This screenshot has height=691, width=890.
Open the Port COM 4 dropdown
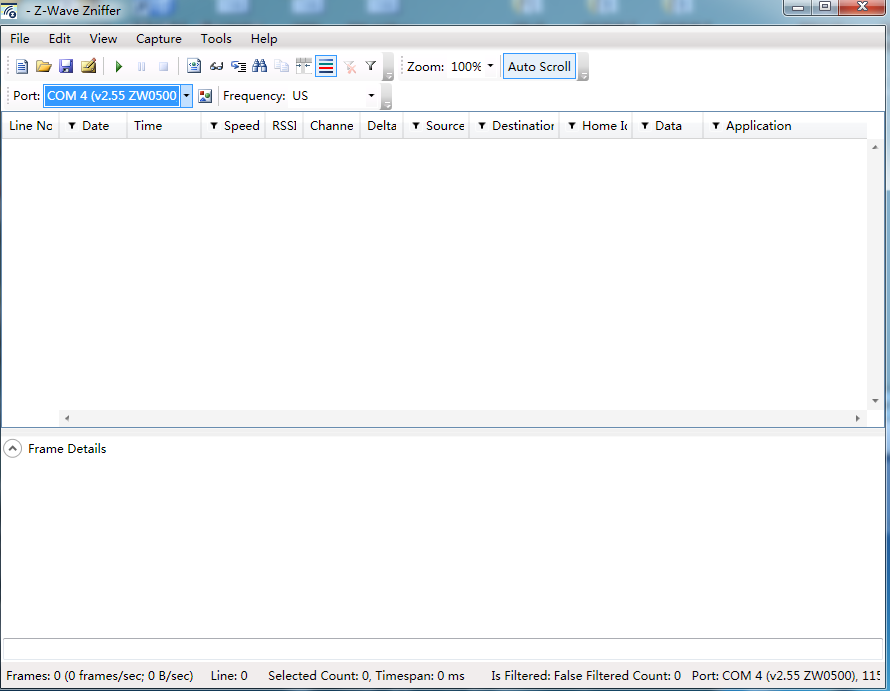[x=186, y=95]
